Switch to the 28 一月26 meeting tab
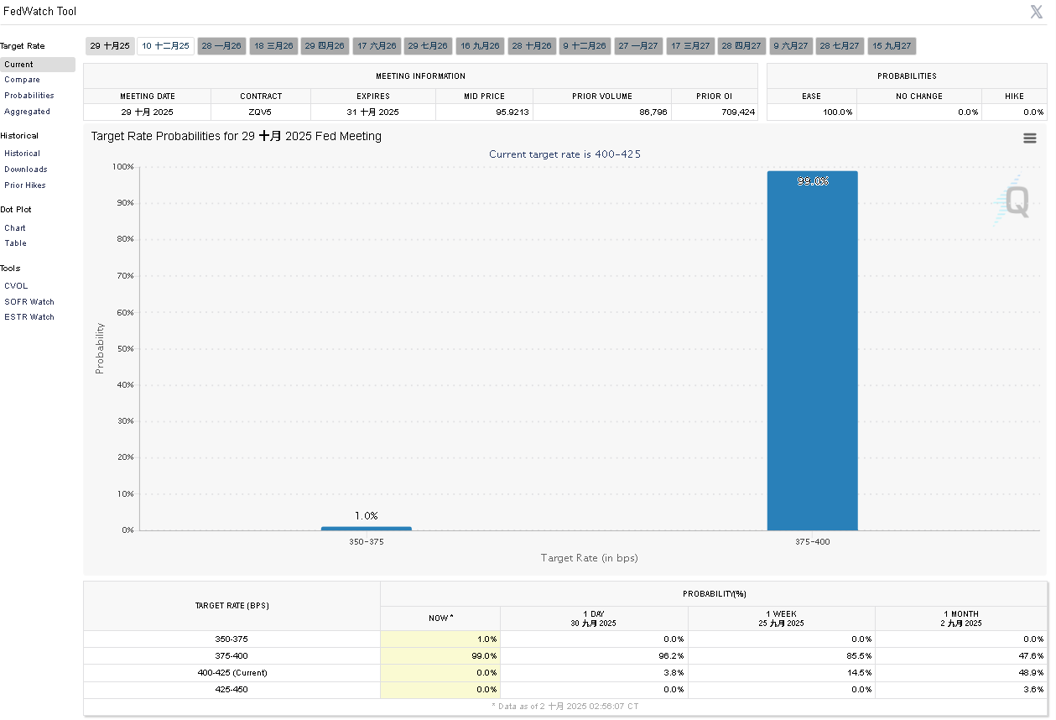1056x720 pixels. click(222, 46)
